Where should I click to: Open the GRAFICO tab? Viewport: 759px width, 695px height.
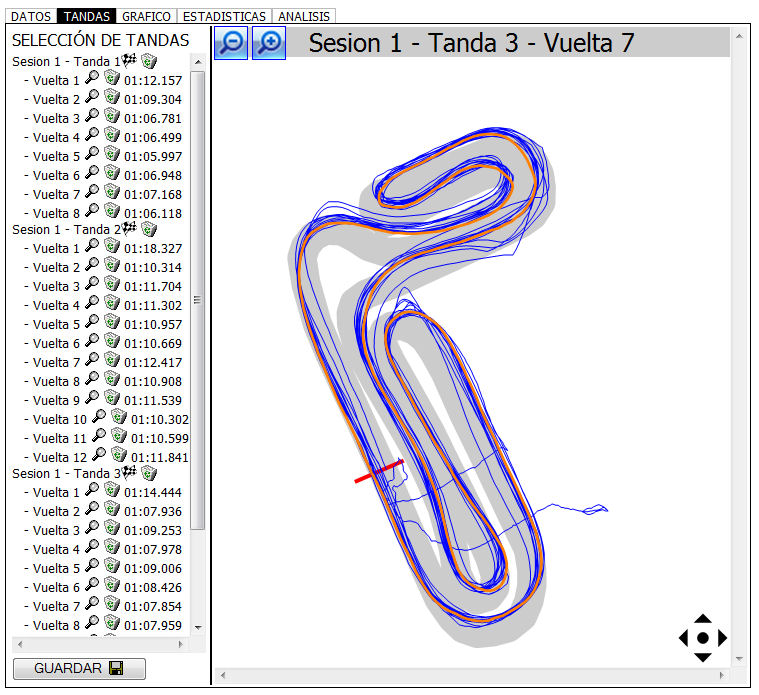[x=146, y=16]
